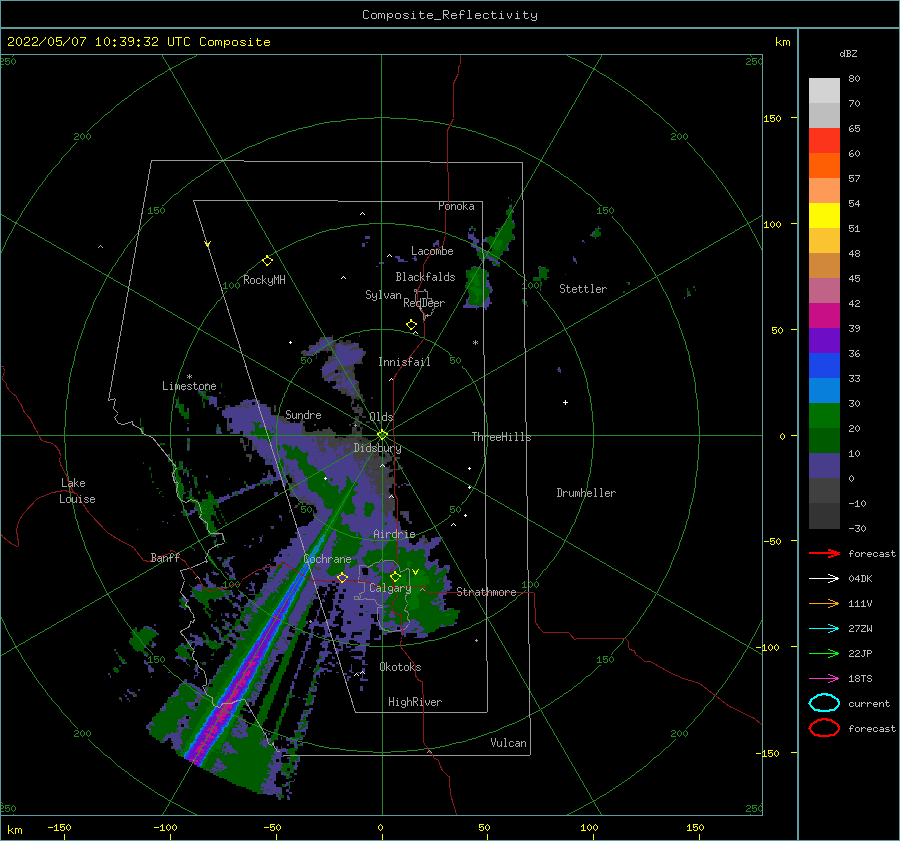Click the dBZ legend heading
This screenshot has height=841, width=900.
tap(848, 53)
